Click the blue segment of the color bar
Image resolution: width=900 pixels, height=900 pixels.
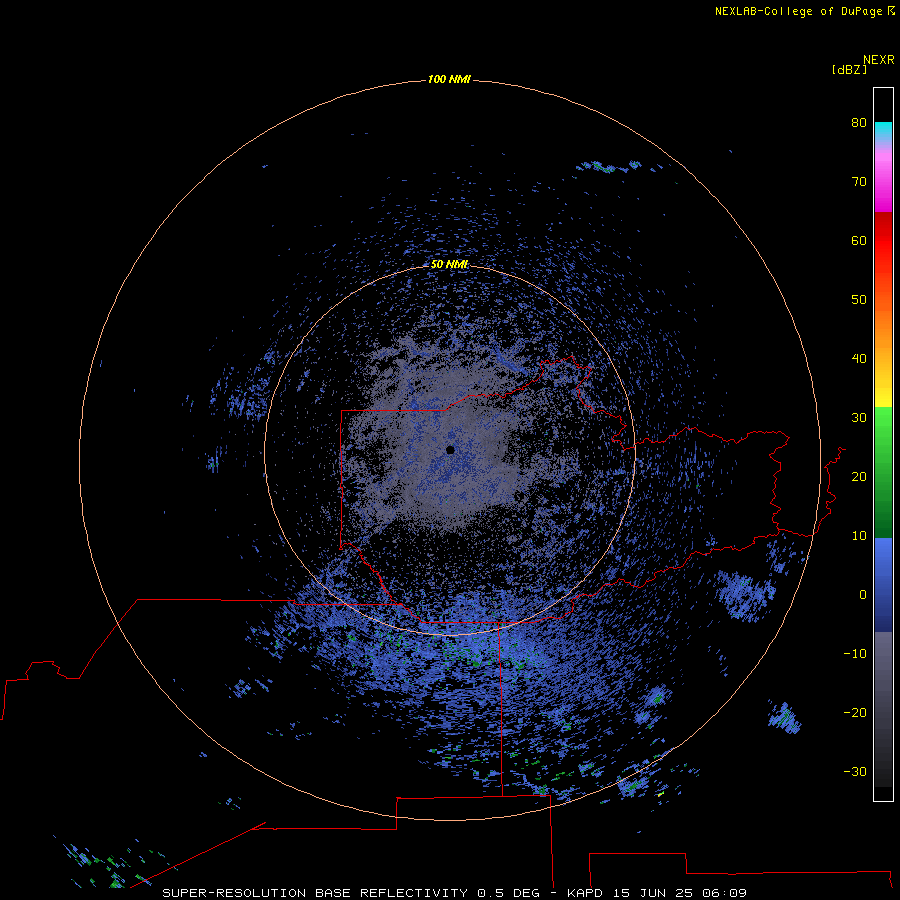883,585
